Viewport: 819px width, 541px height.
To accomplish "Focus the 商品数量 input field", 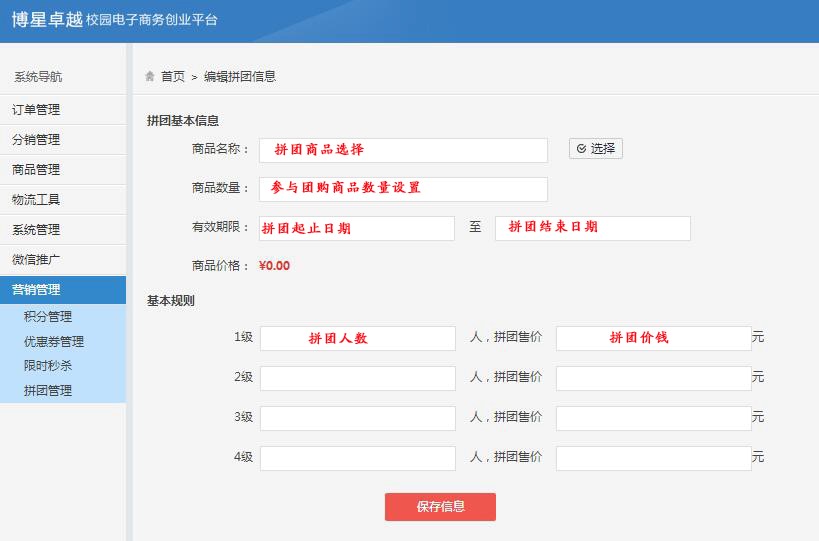I will 403,189.
